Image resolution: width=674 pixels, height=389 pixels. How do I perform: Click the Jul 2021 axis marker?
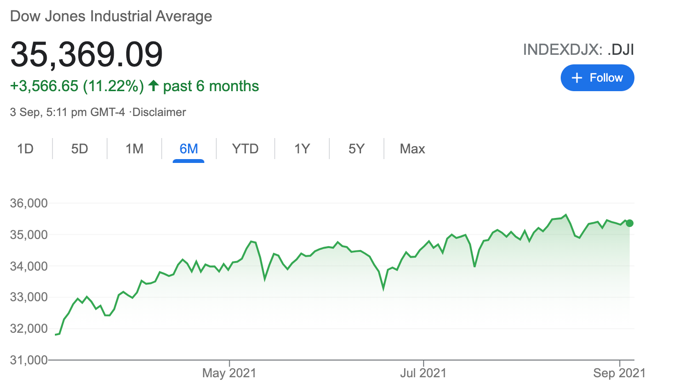click(423, 373)
